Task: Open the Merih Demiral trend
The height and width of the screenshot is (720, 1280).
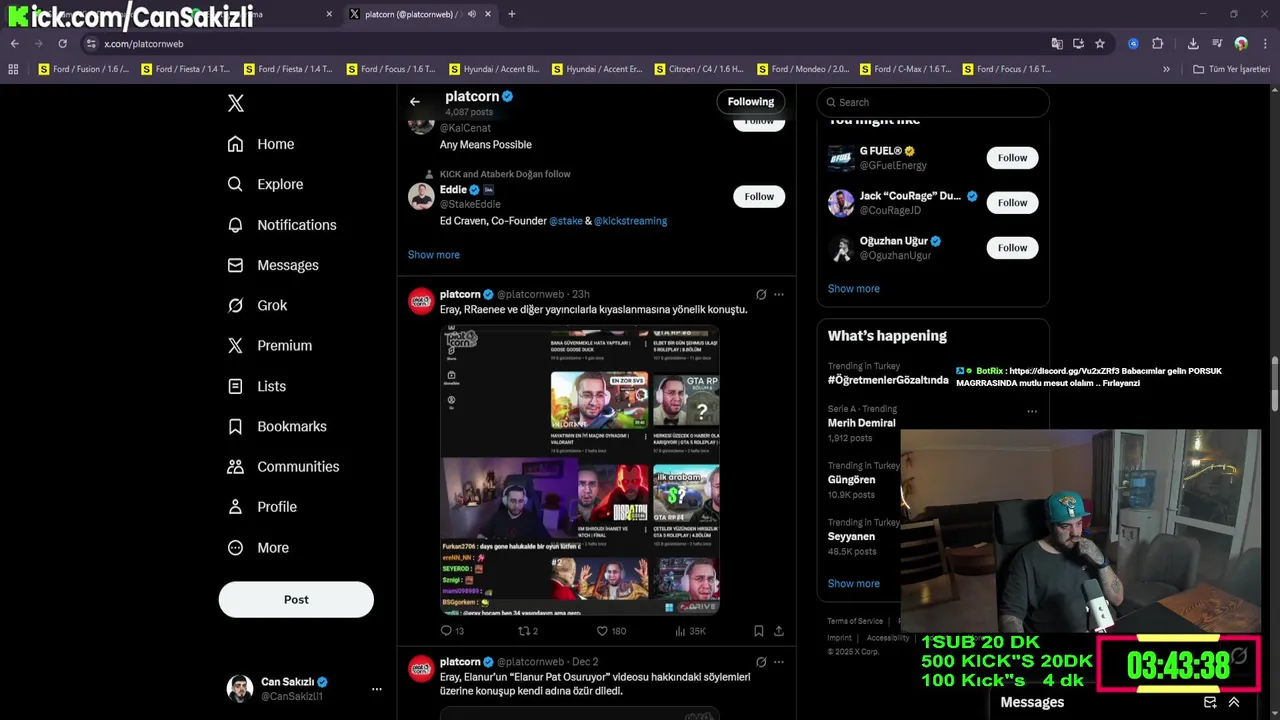Action: (x=861, y=423)
